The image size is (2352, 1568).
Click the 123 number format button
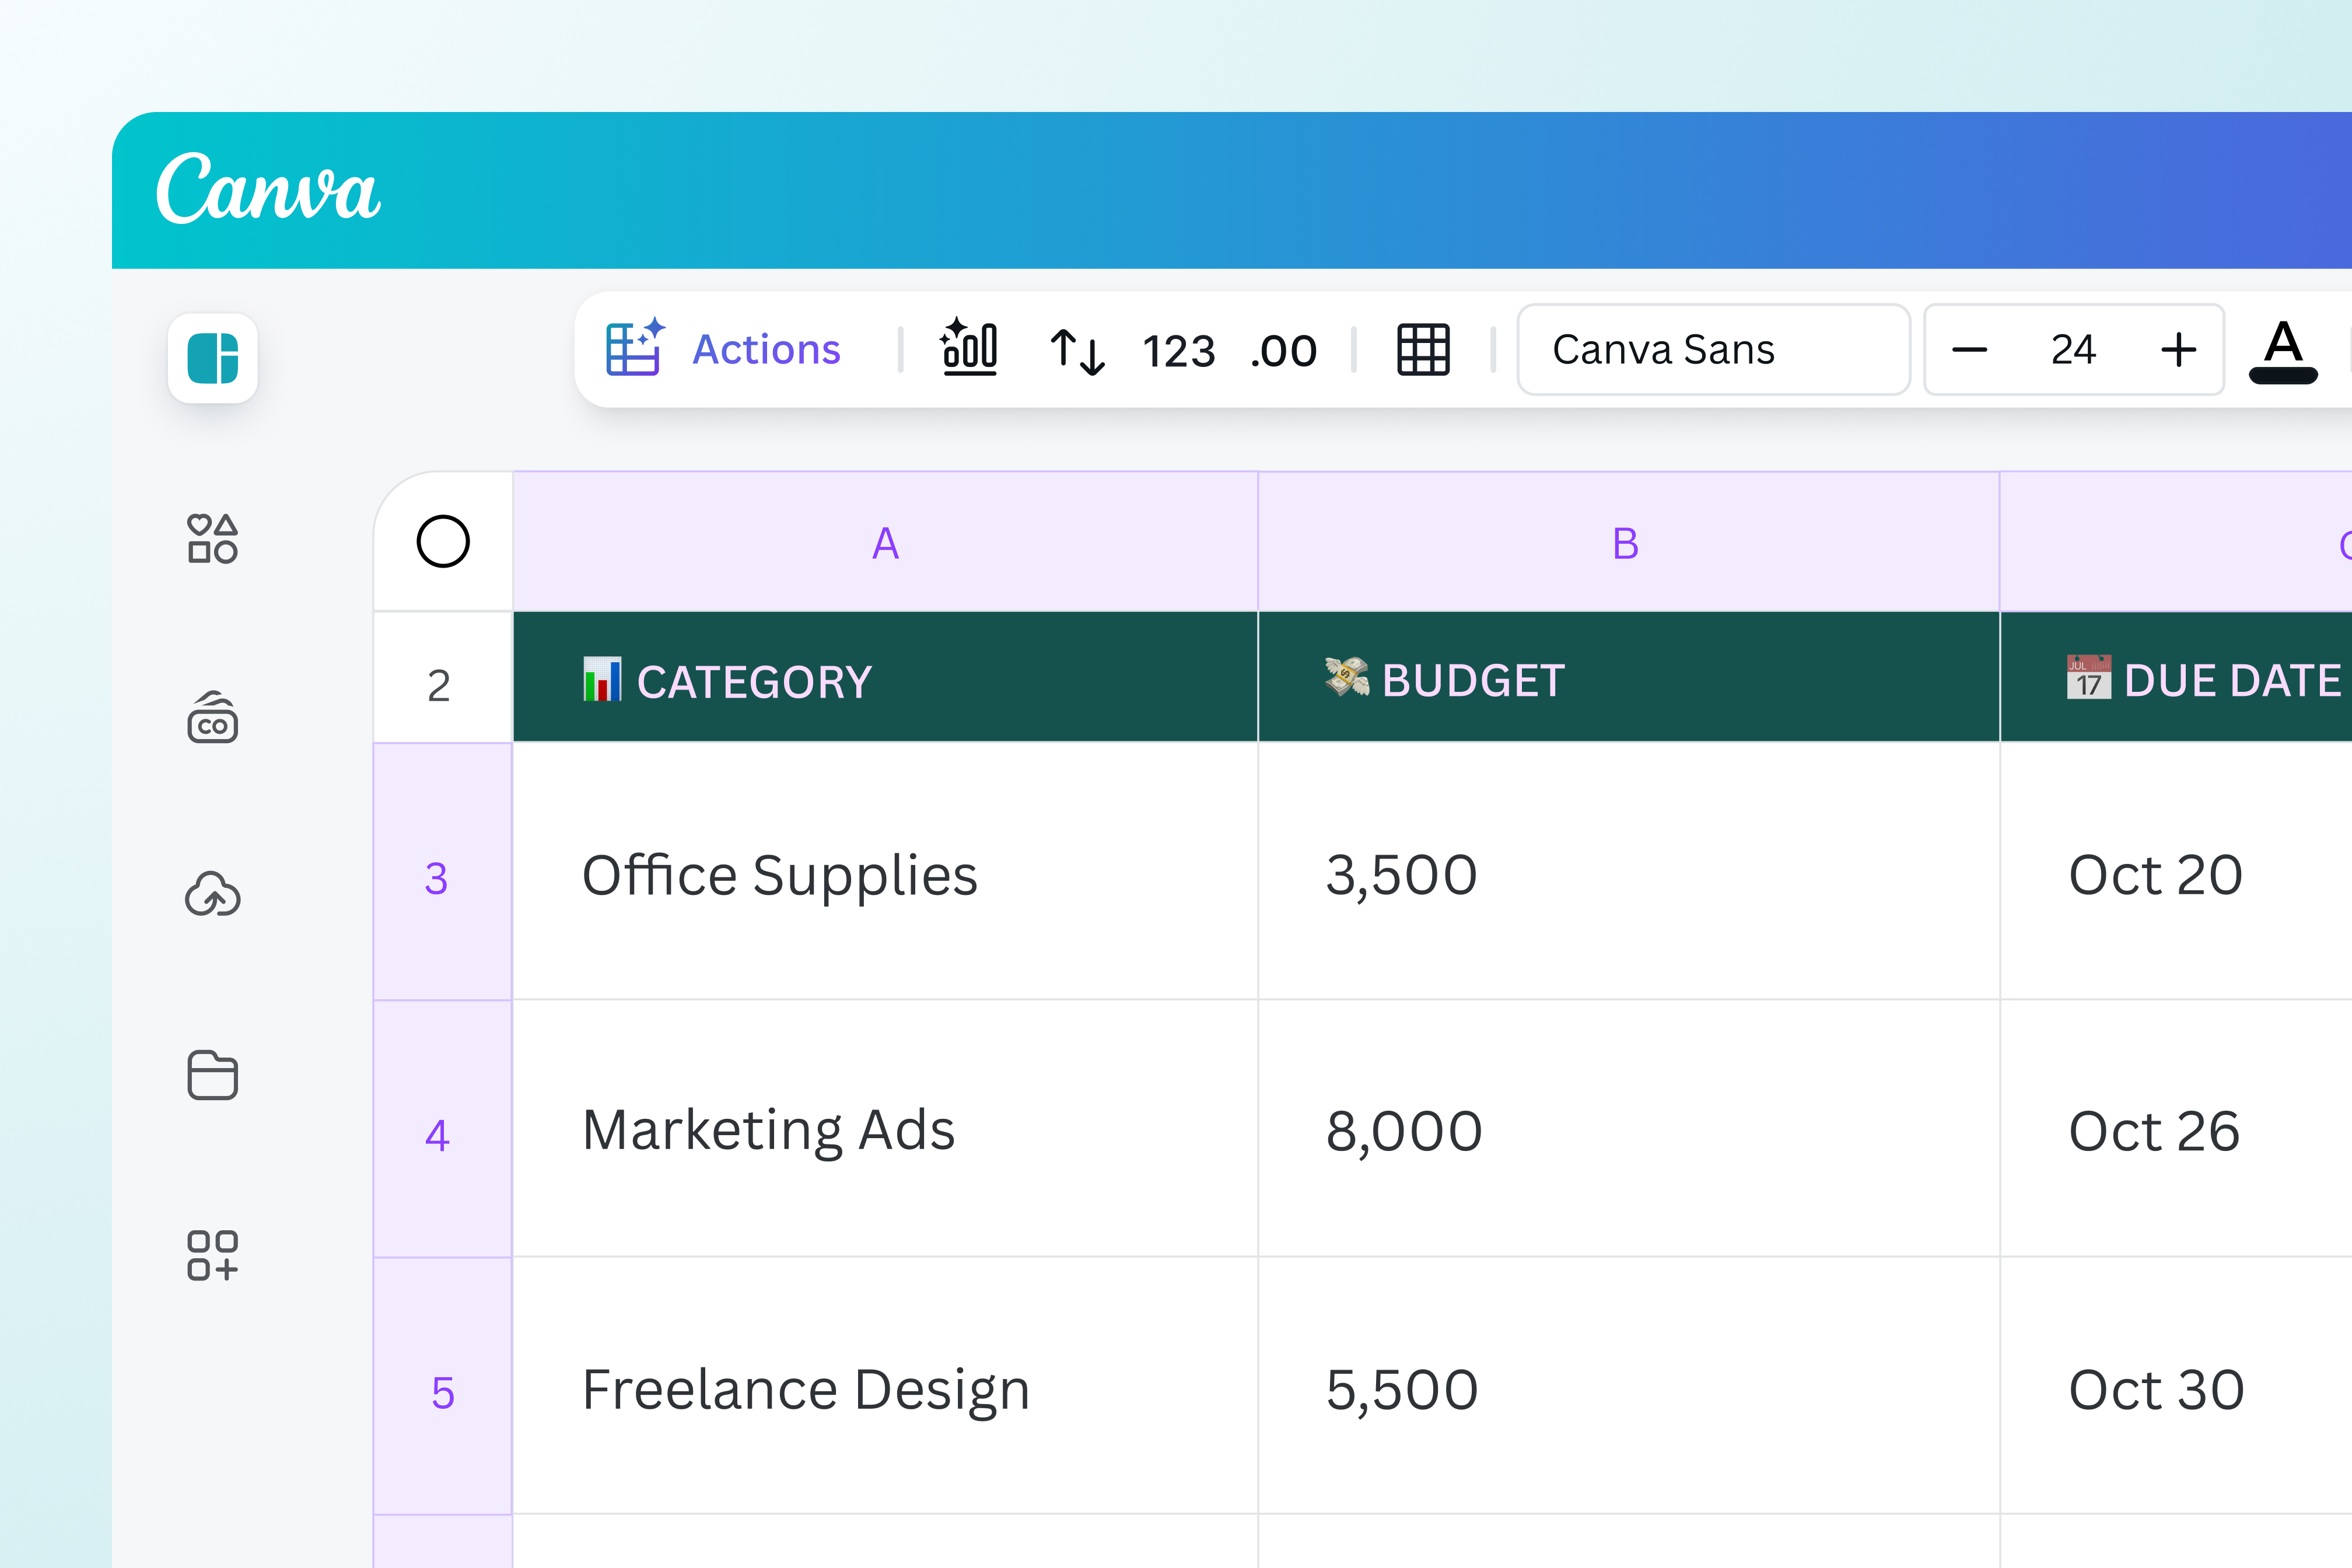tap(1178, 351)
